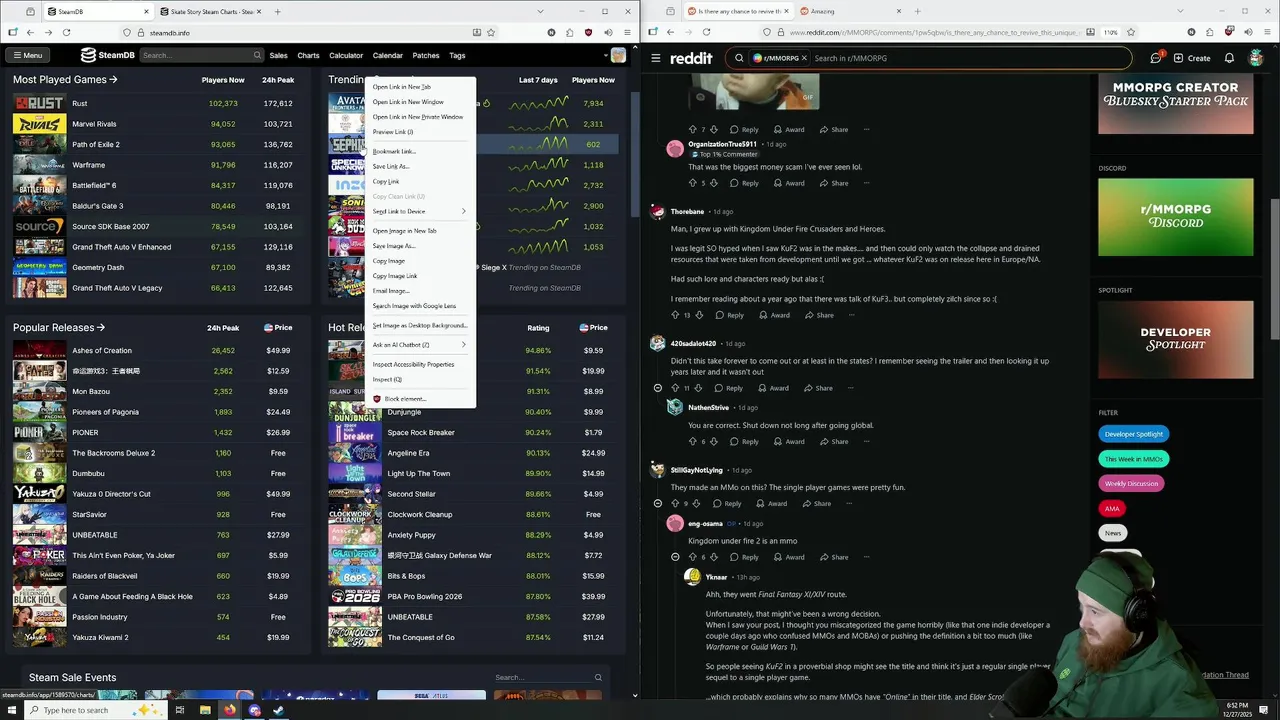Select AMA filter flair
1280x720 pixels.
(1111, 508)
